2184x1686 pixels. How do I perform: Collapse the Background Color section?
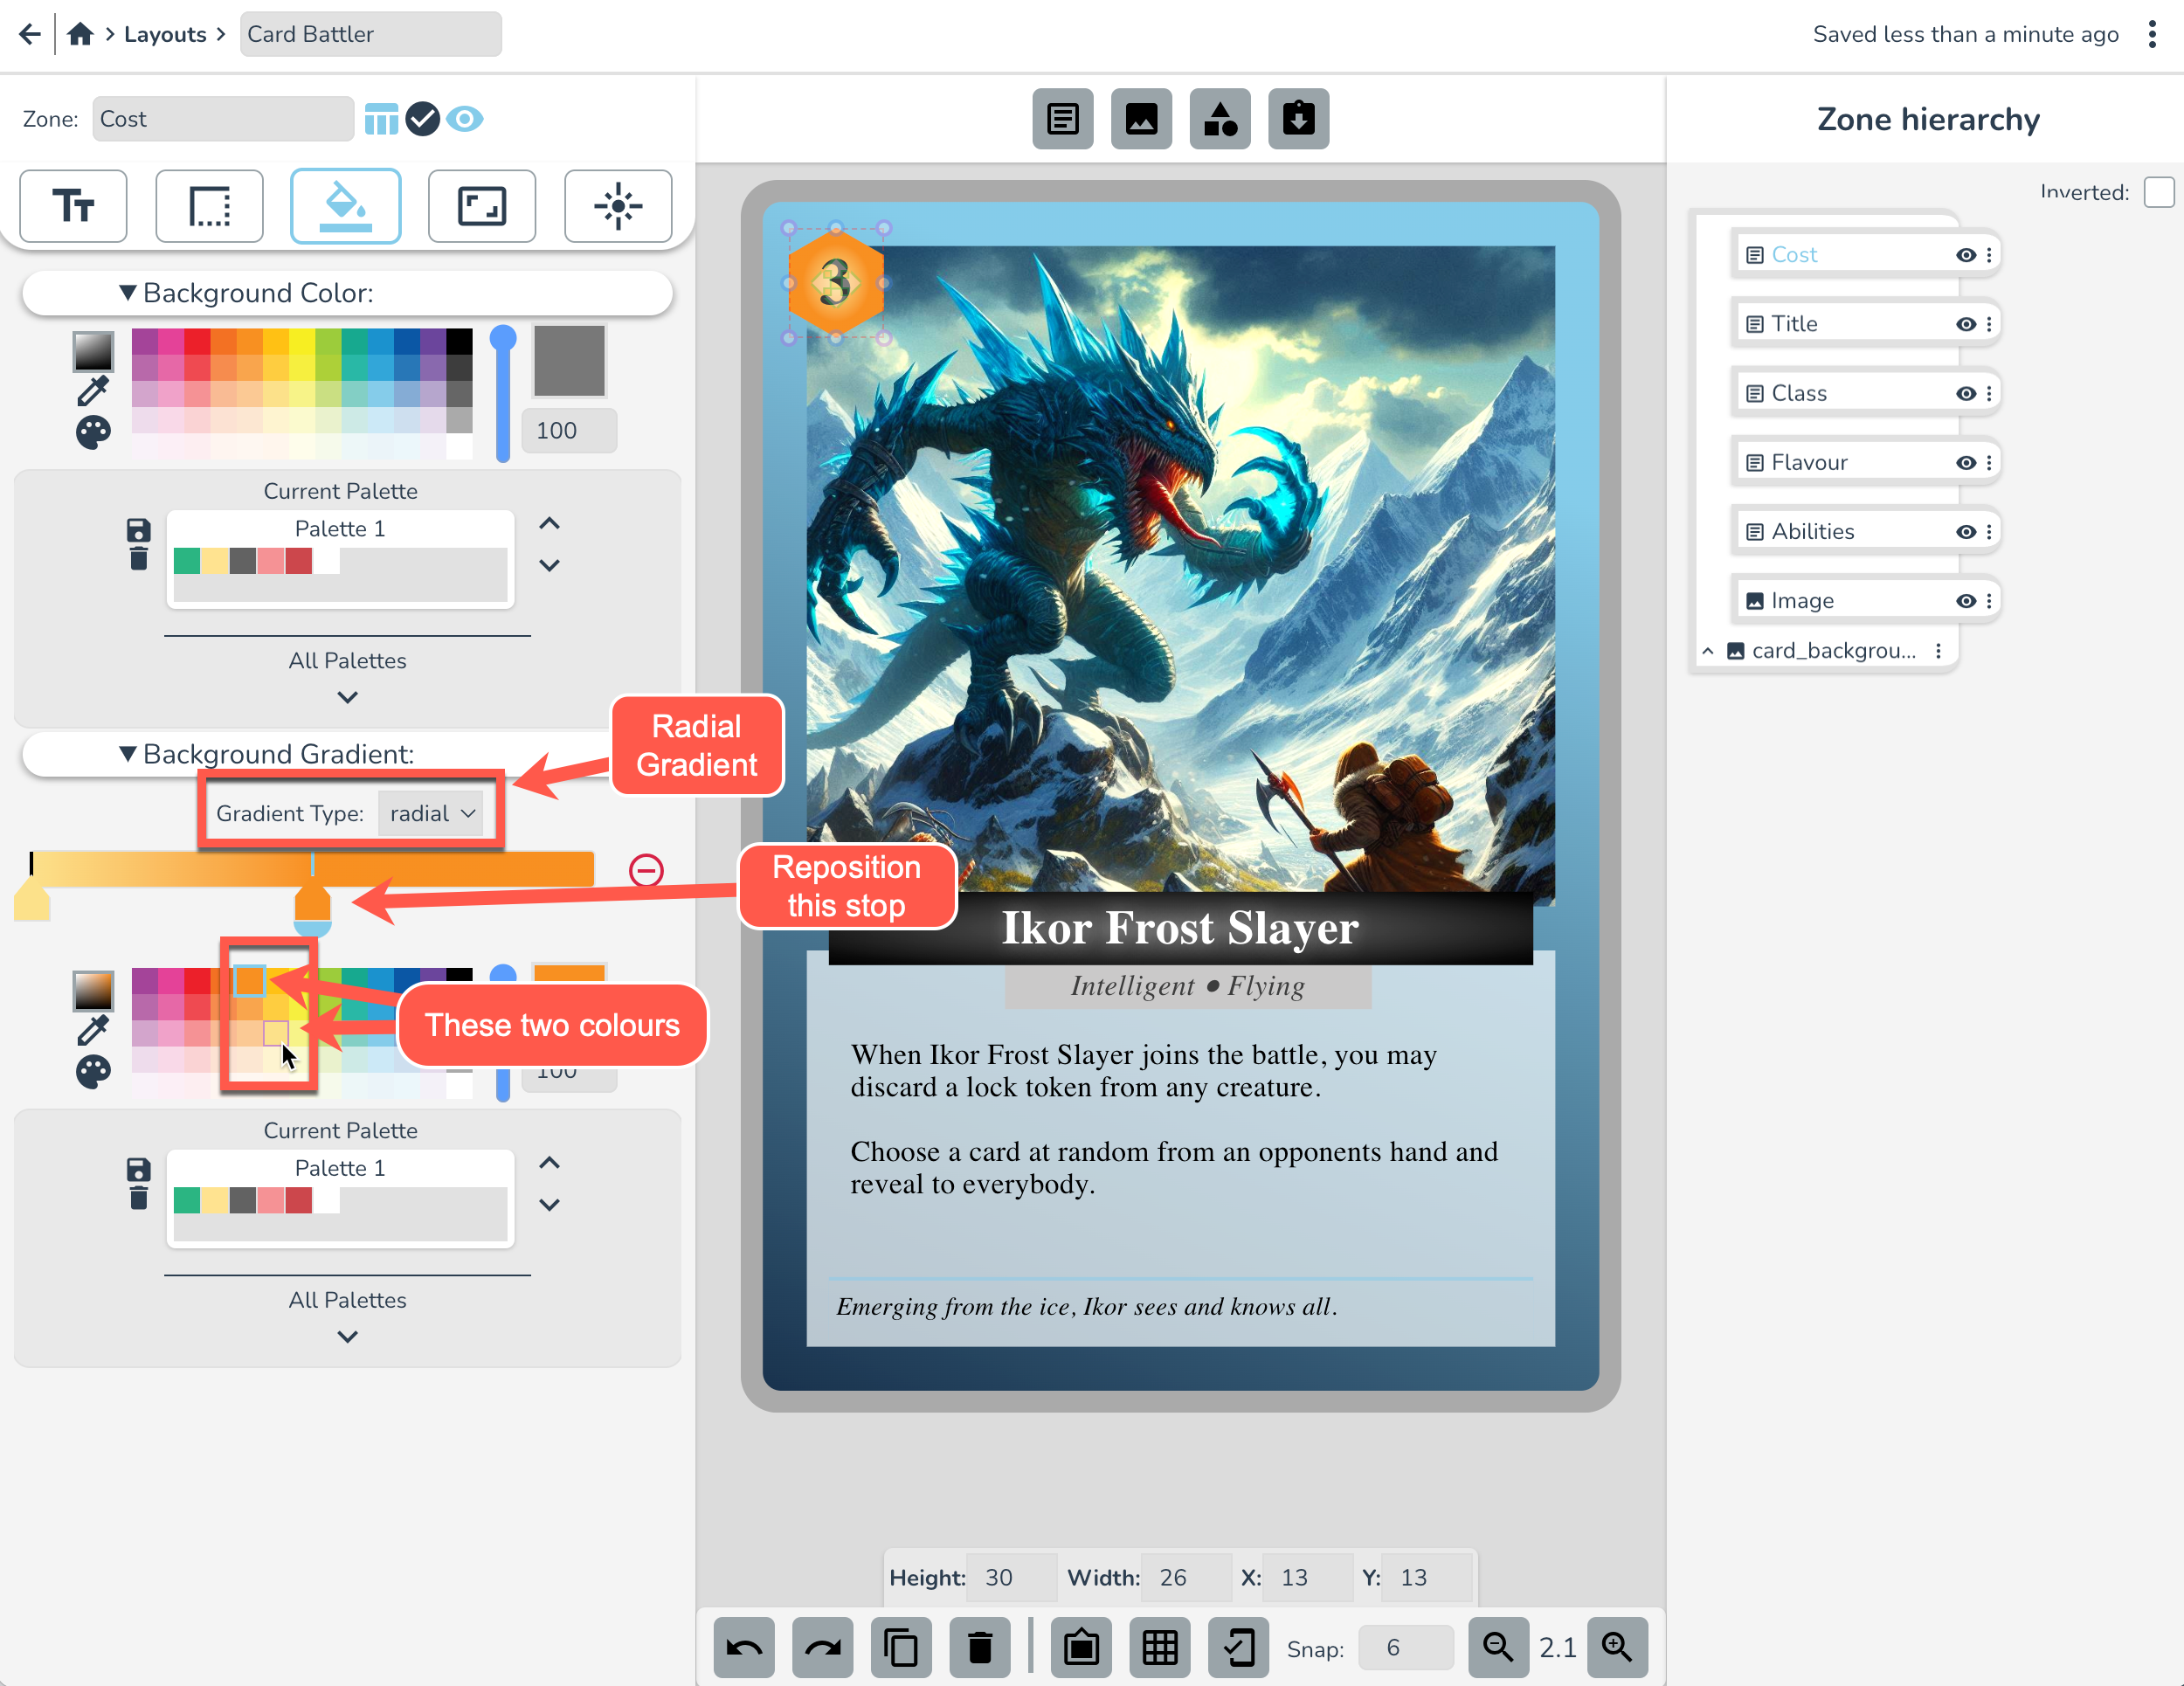(x=127, y=293)
